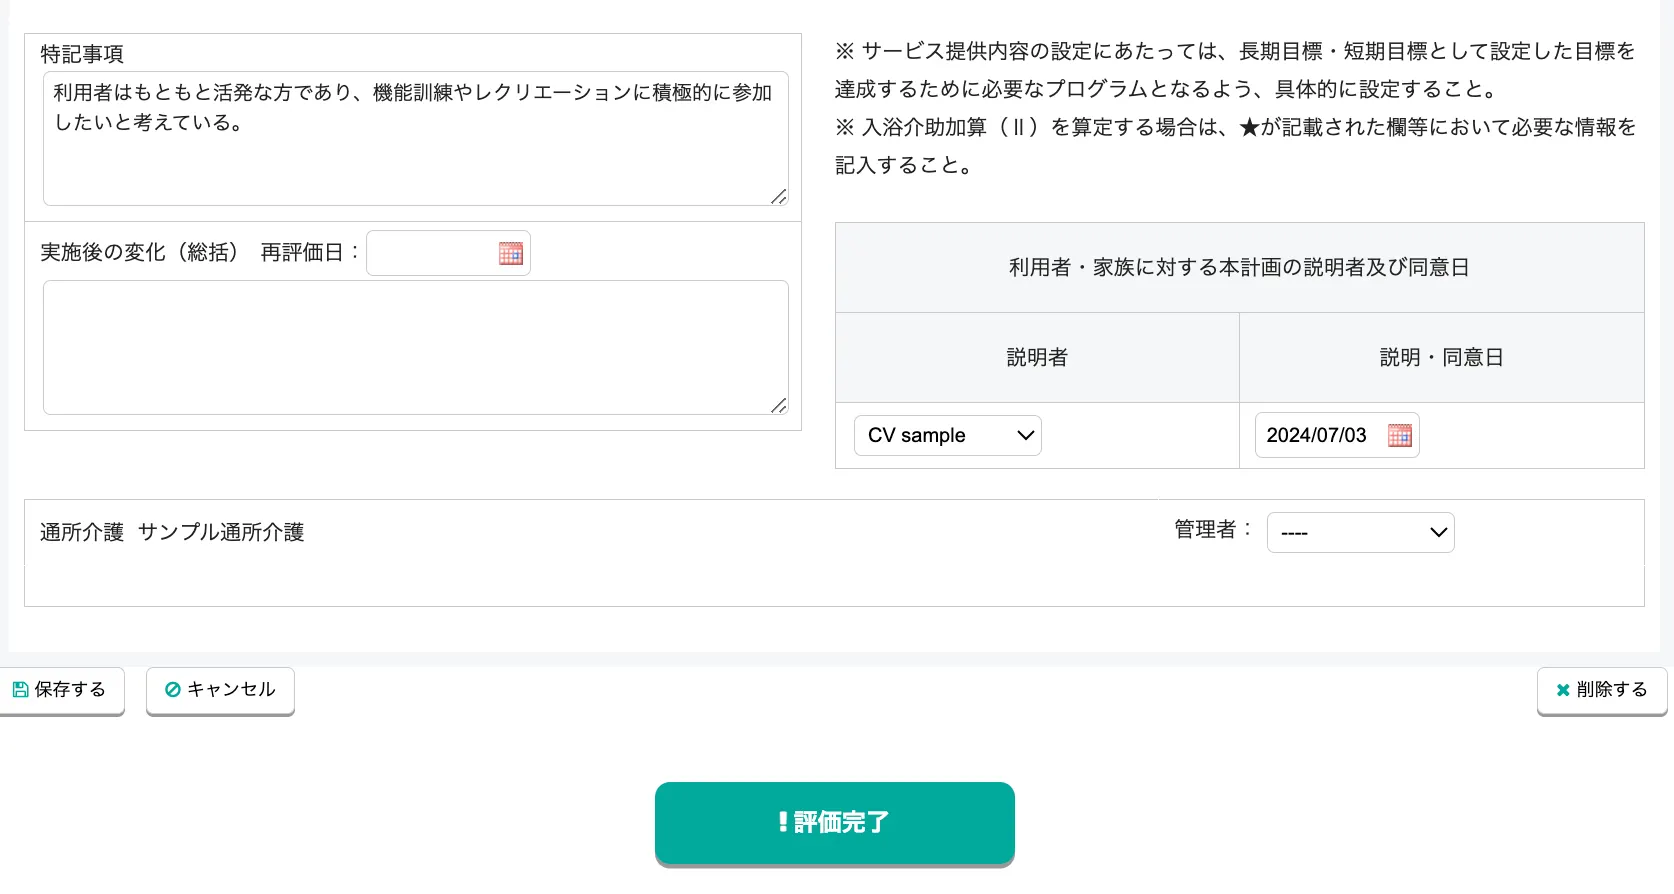Click the 再評価日 date input field
This screenshot has height=894, width=1674.
pos(448,253)
